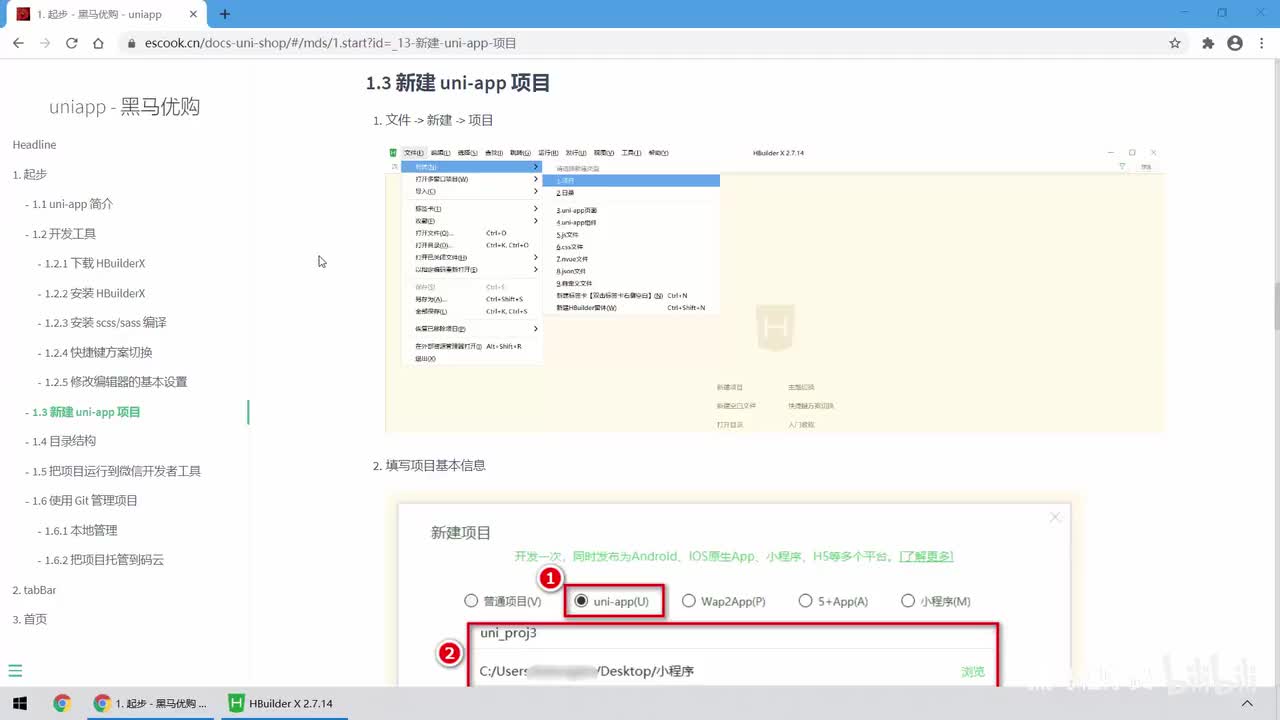Click the site lock icon in address bar

(131, 44)
